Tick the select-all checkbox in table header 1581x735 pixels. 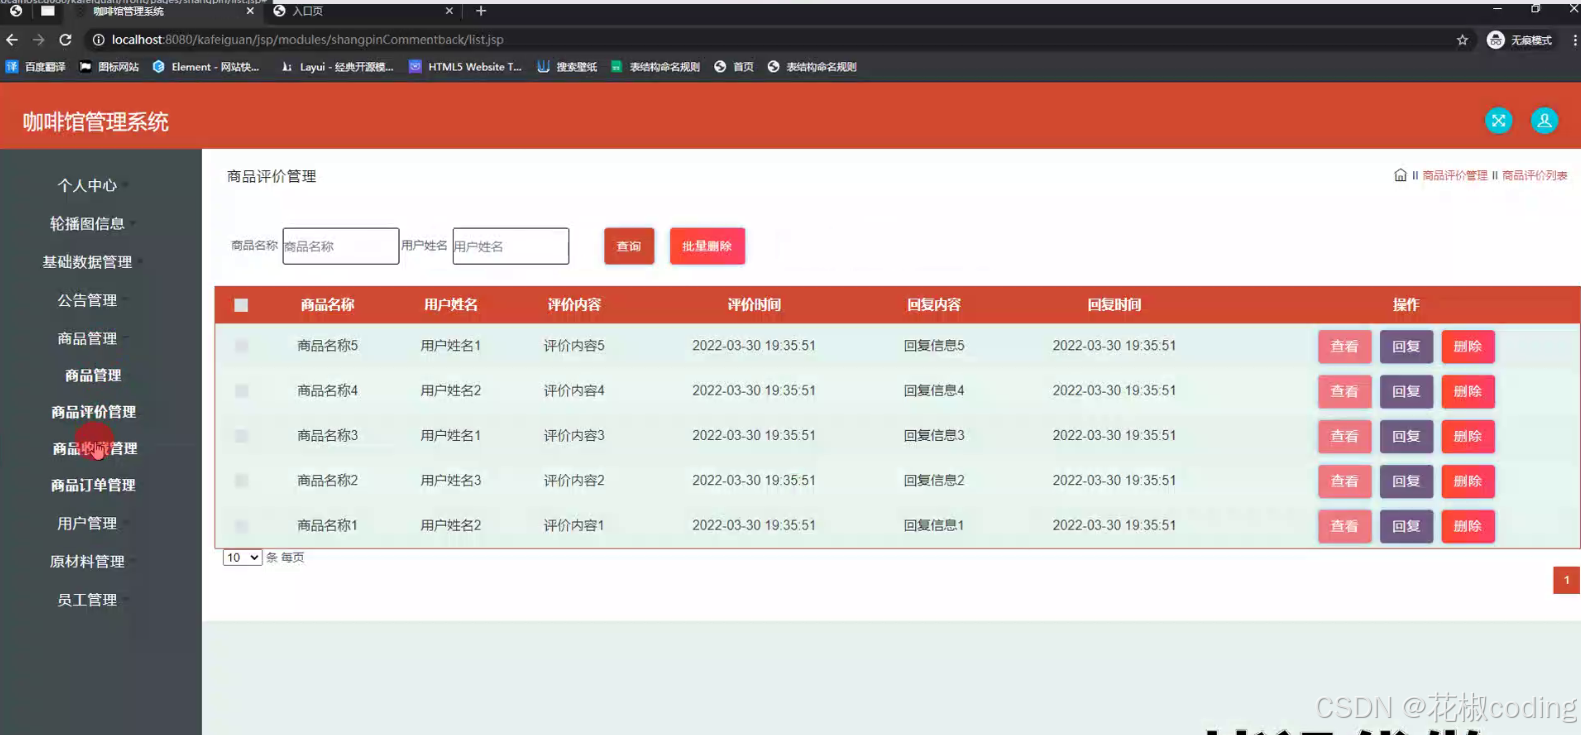tap(241, 305)
